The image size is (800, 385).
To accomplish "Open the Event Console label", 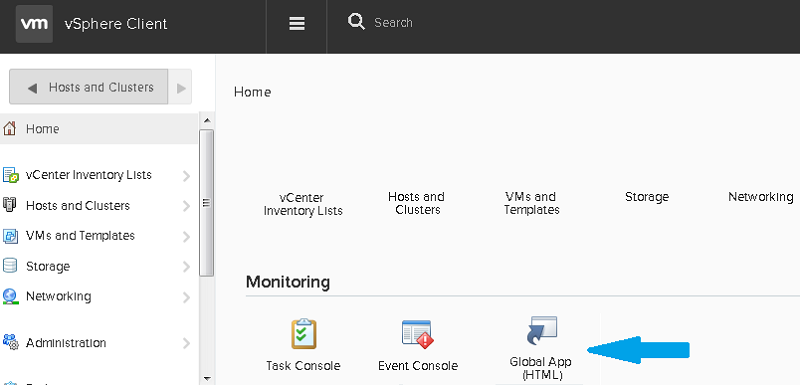I will point(418,366).
